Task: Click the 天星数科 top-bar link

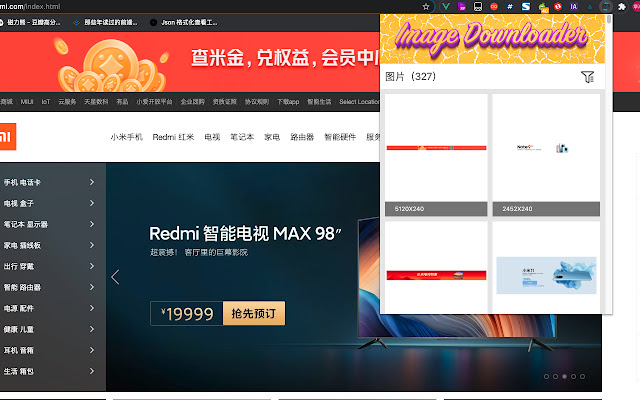Action: [x=96, y=102]
